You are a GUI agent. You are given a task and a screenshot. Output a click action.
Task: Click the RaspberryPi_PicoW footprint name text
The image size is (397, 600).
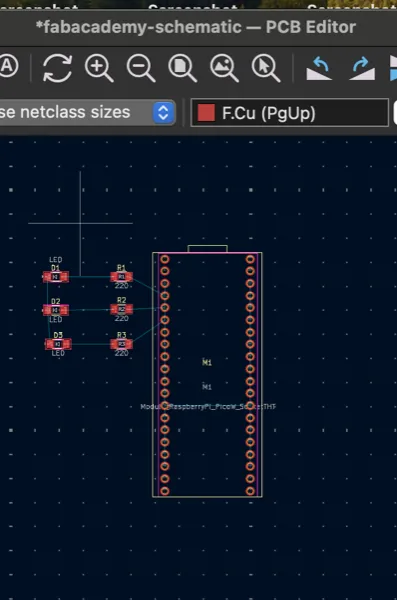[x=208, y=406]
